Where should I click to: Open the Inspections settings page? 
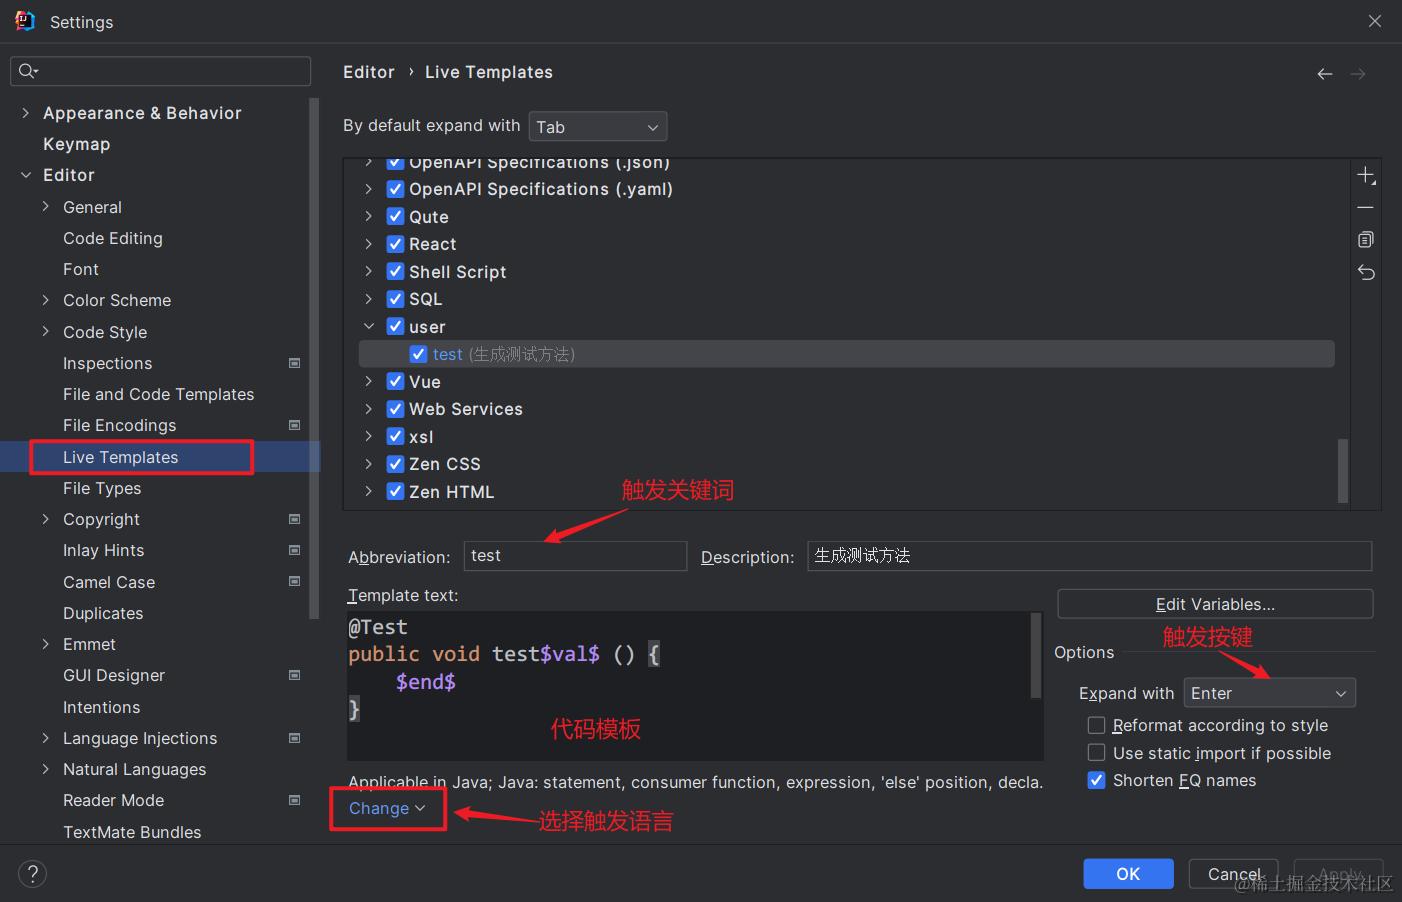[107, 363]
